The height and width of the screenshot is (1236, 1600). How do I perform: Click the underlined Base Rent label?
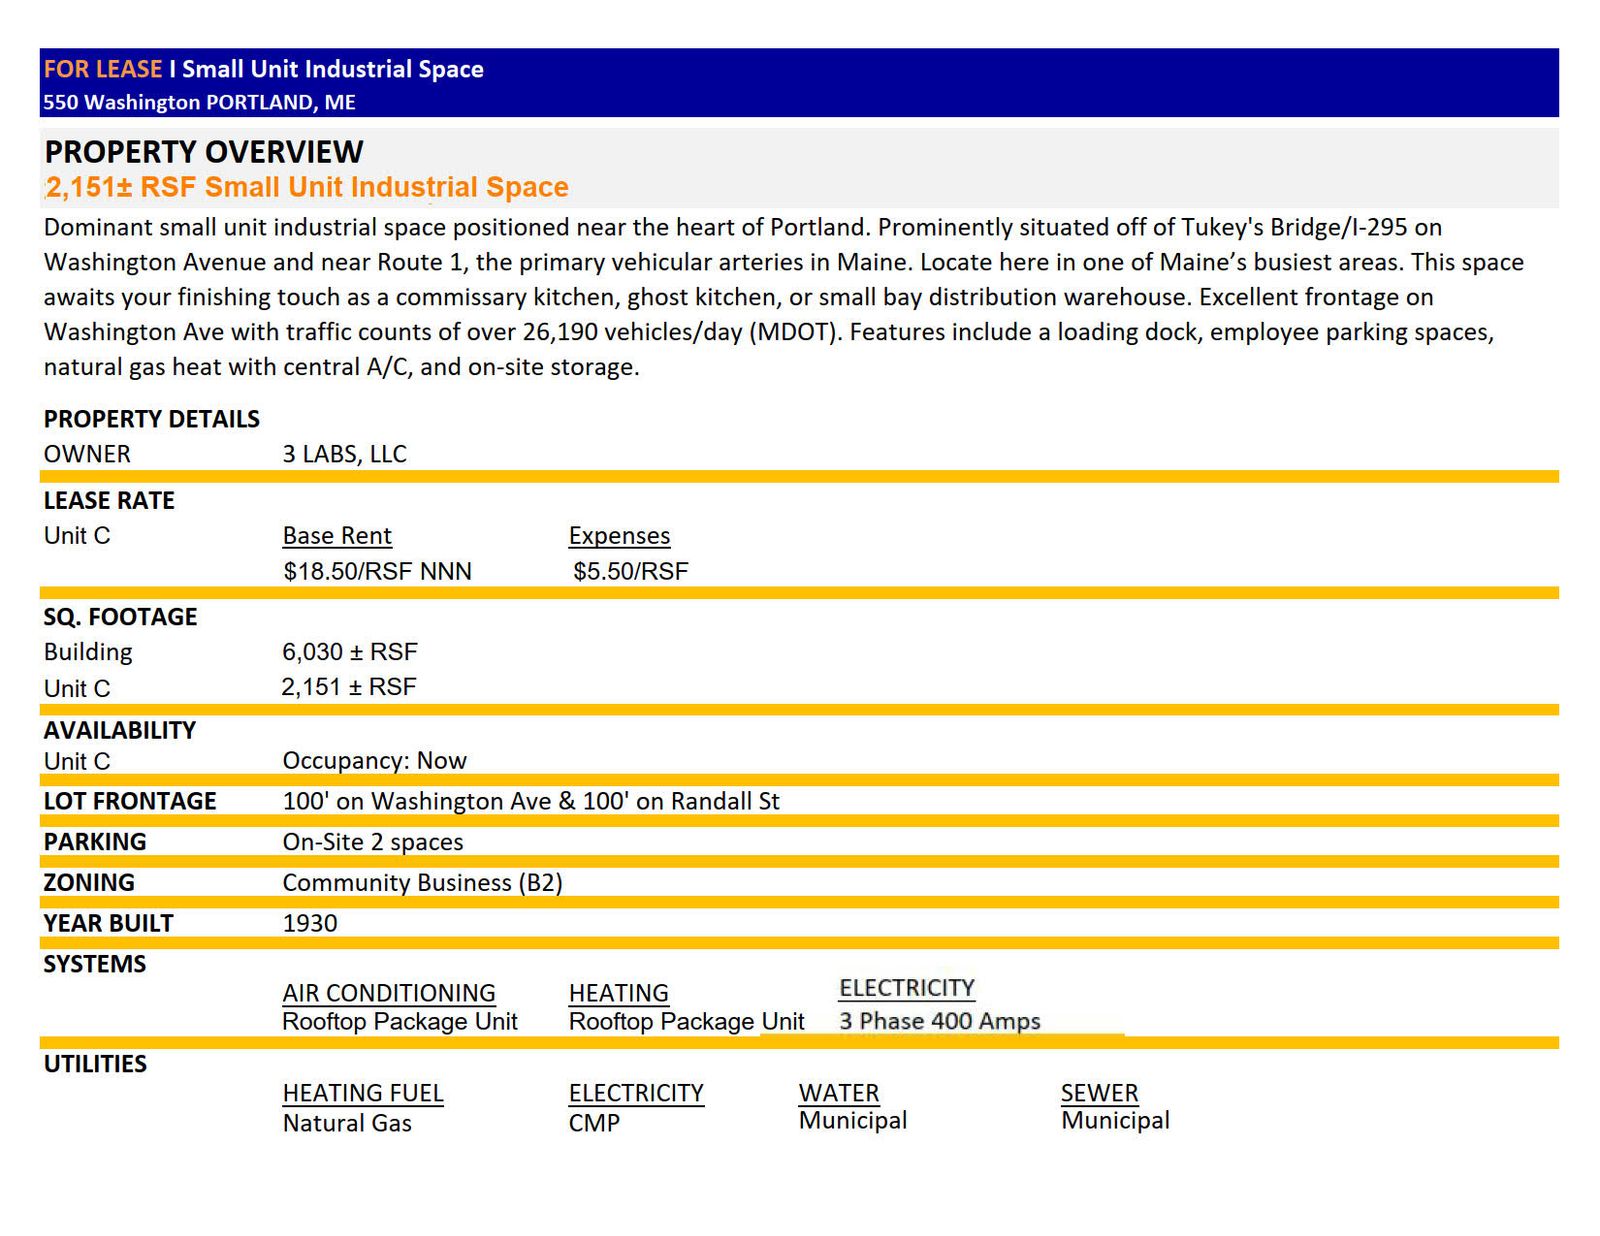[337, 536]
